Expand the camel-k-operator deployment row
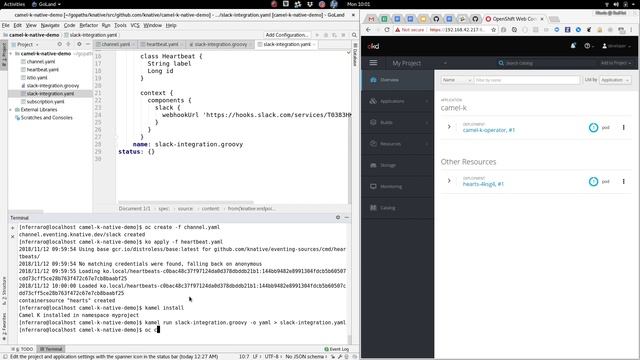This screenshot has height=360, width=640. (x=449, y=127)
